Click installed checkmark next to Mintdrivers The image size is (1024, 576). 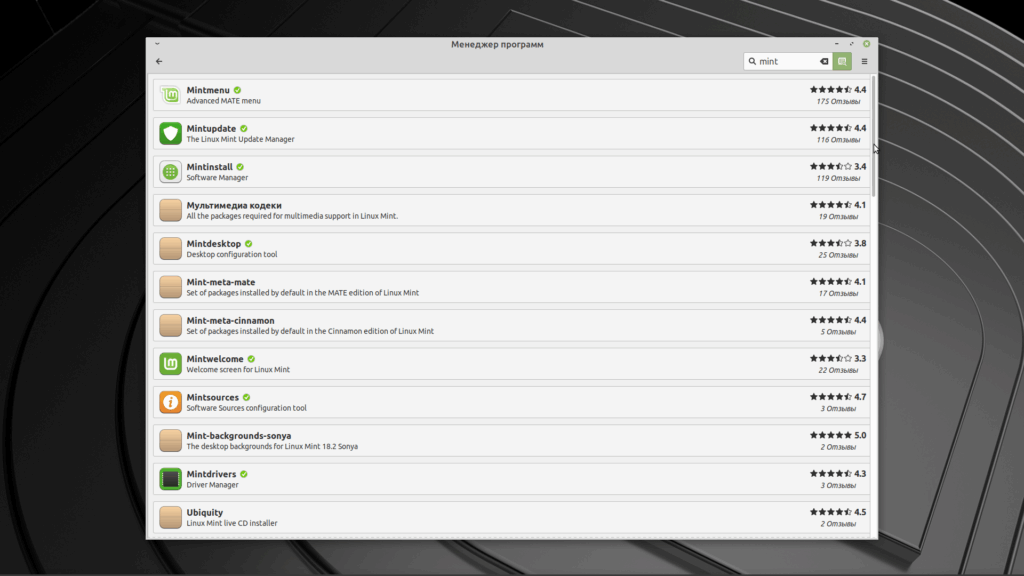244,474
